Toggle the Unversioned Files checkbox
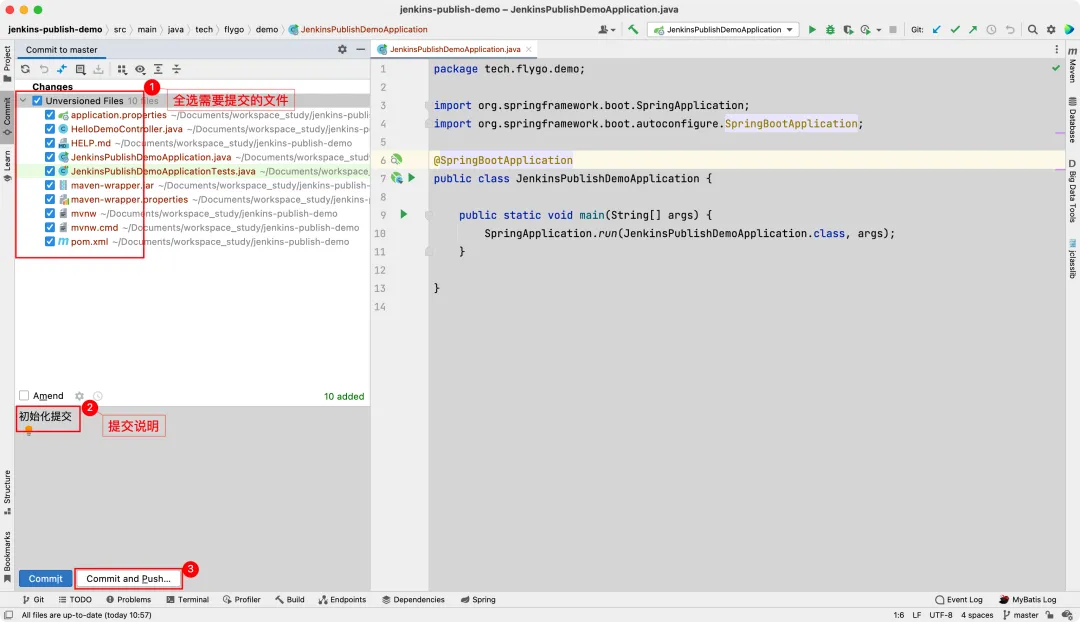The height and width of the screenshot is (622, 1080). [x=37, y=101]
